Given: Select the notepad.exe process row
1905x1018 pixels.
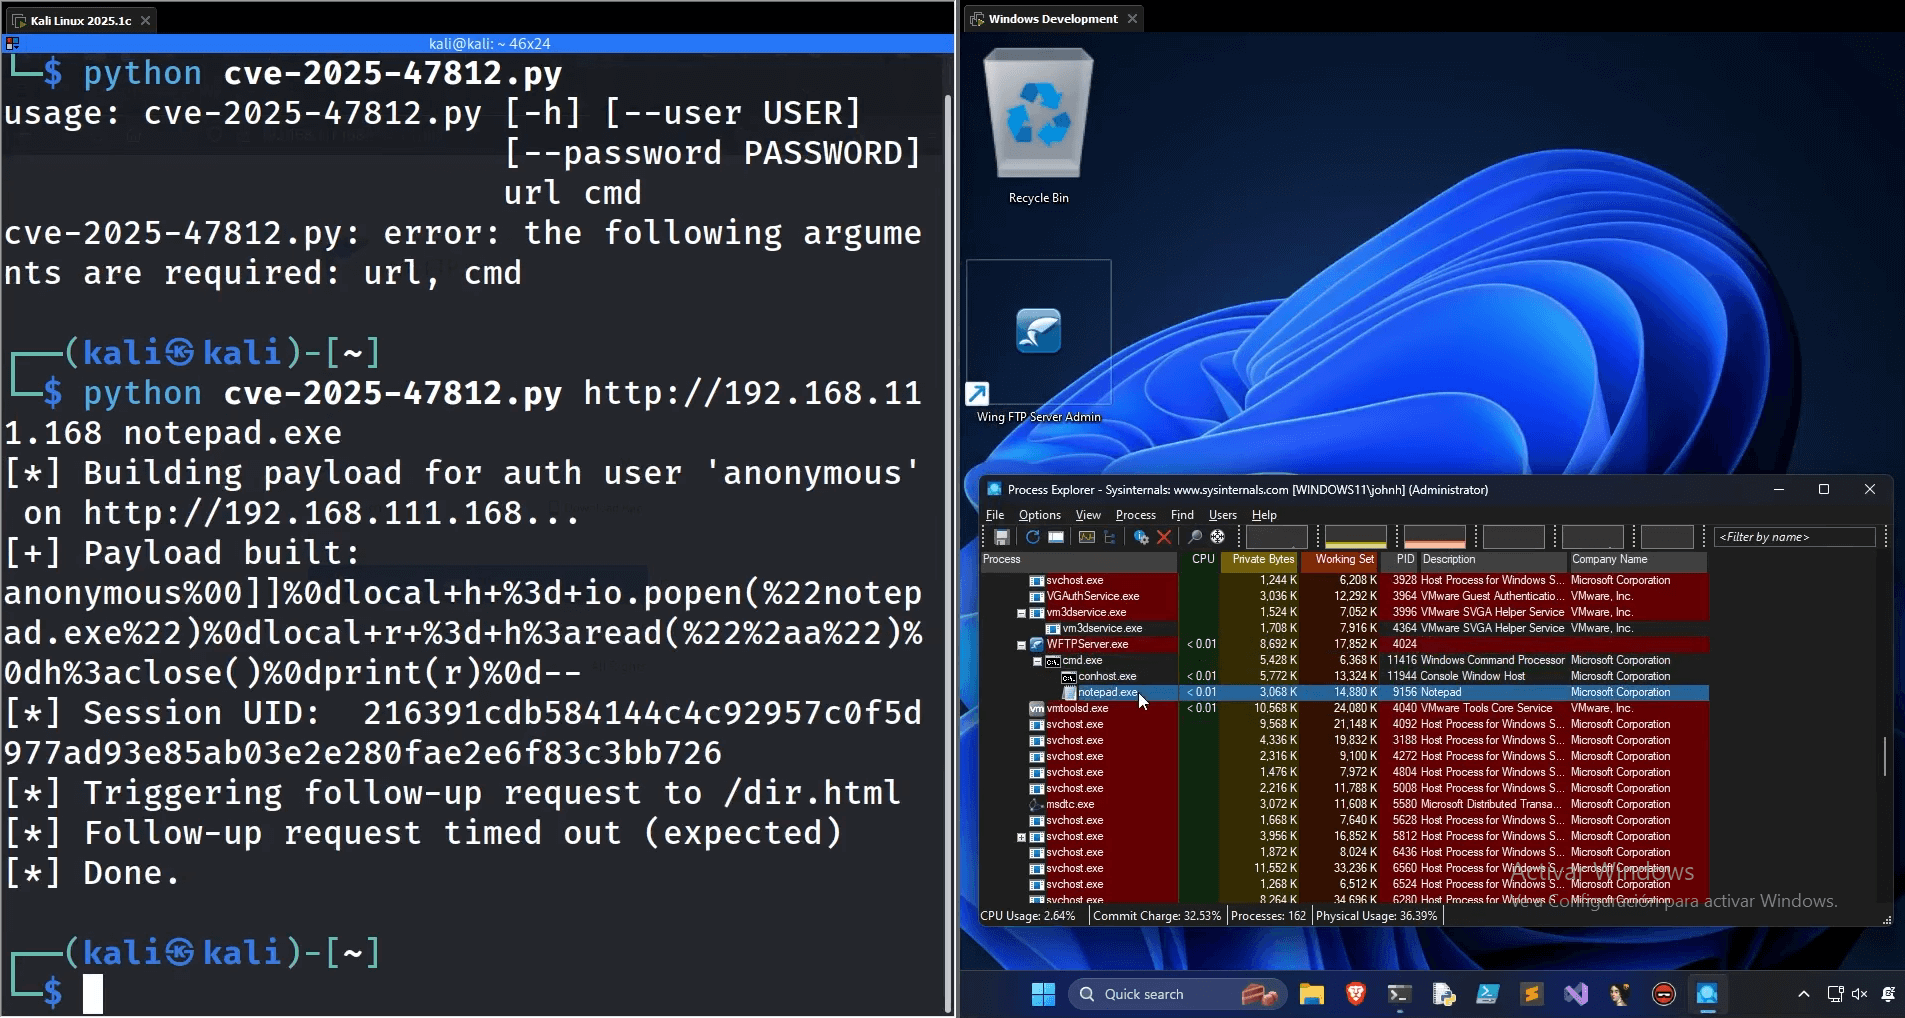Looking at the screenshot, I should point(1344,692).
